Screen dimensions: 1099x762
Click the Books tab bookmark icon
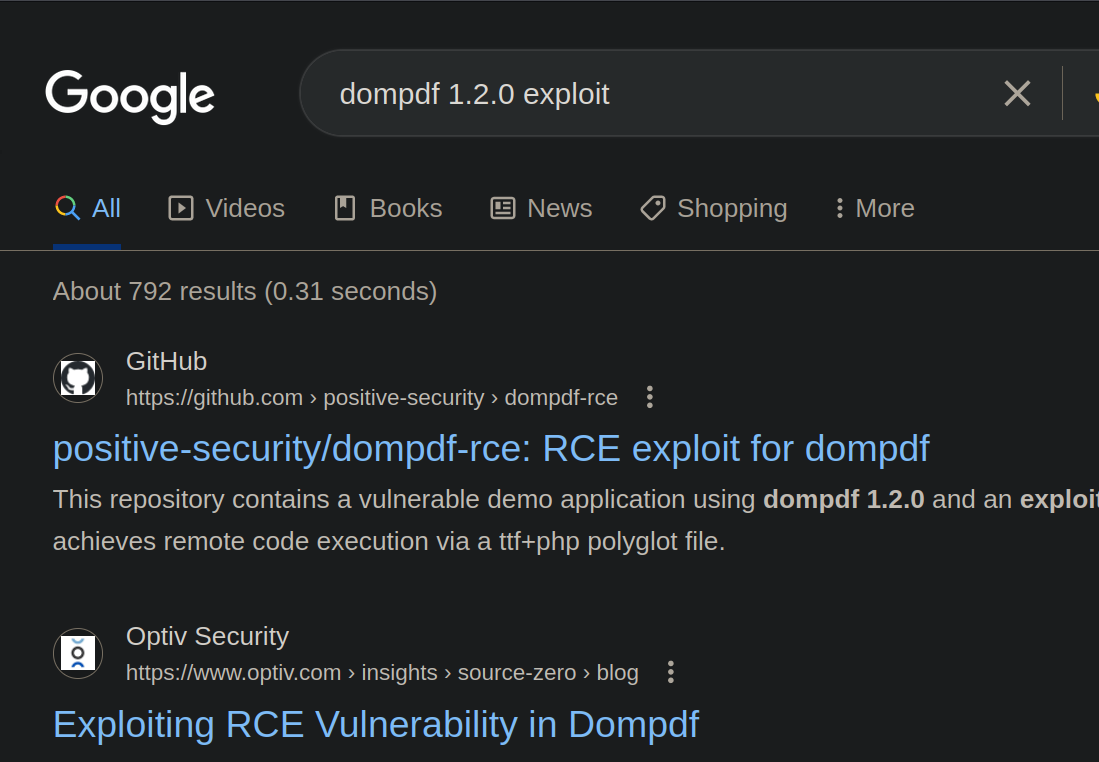point(345,208)
